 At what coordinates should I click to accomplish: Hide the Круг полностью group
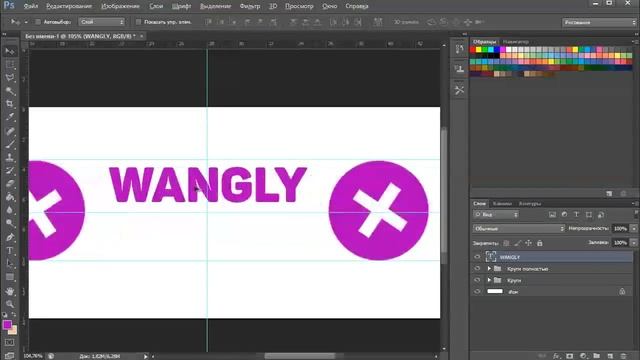(x=477, y=269)
